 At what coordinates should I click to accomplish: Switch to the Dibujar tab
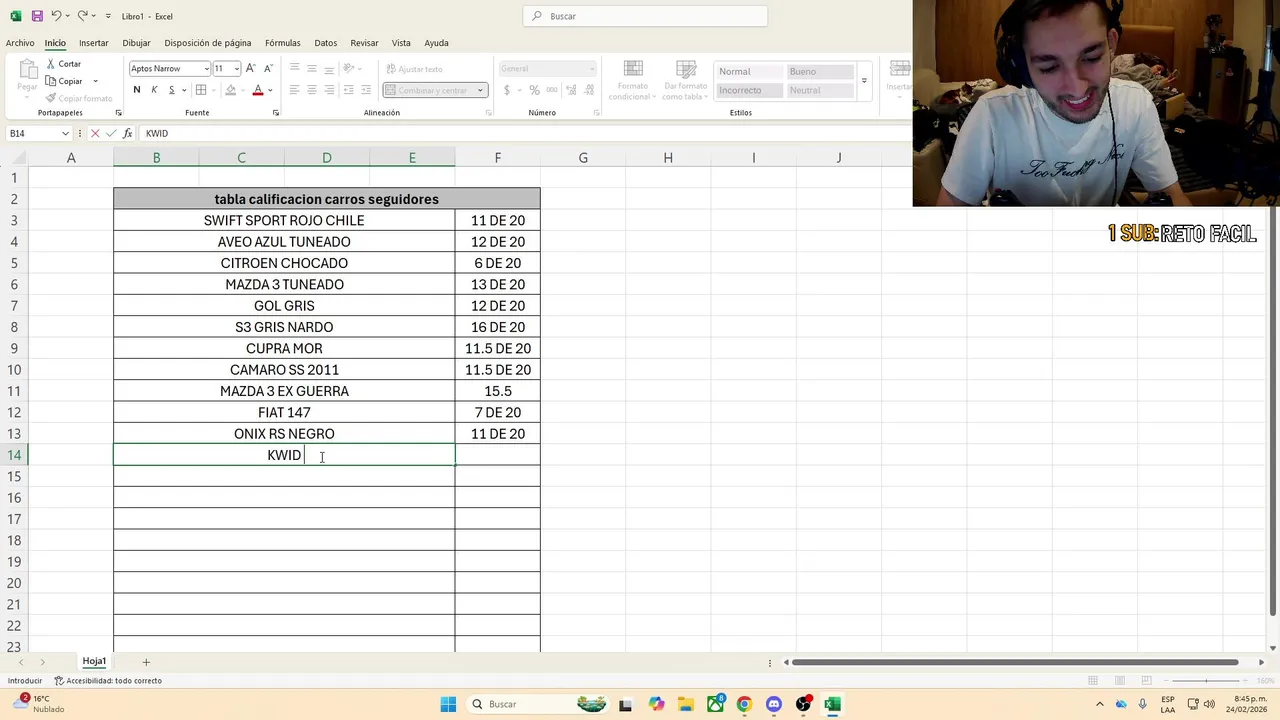tap(137, 43)
